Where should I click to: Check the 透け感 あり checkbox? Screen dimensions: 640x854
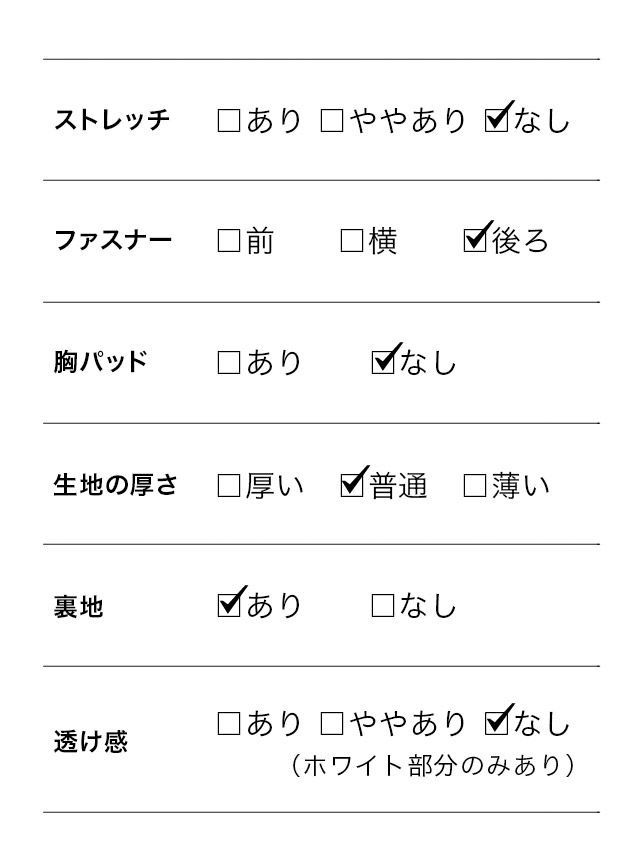point(229,724)
